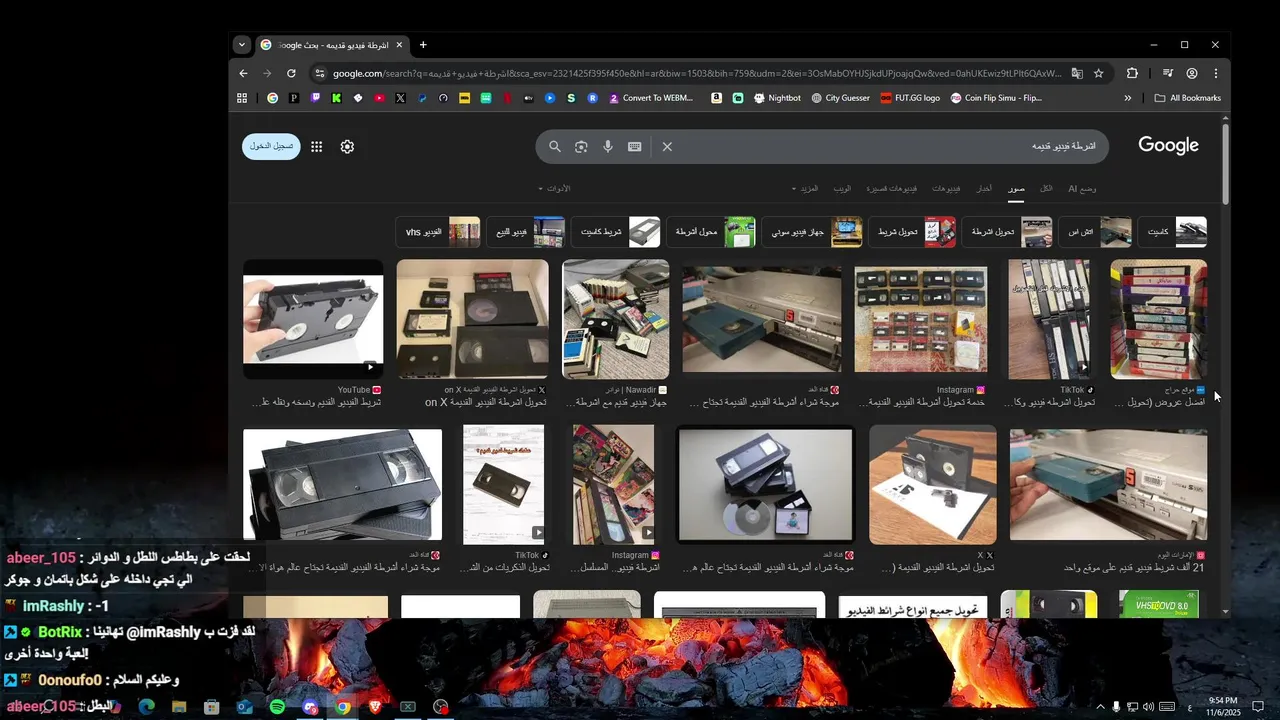Expand the الأدوات (Tools) options
This screenshot has width=1280, height=720.
(x=554, y=188)
